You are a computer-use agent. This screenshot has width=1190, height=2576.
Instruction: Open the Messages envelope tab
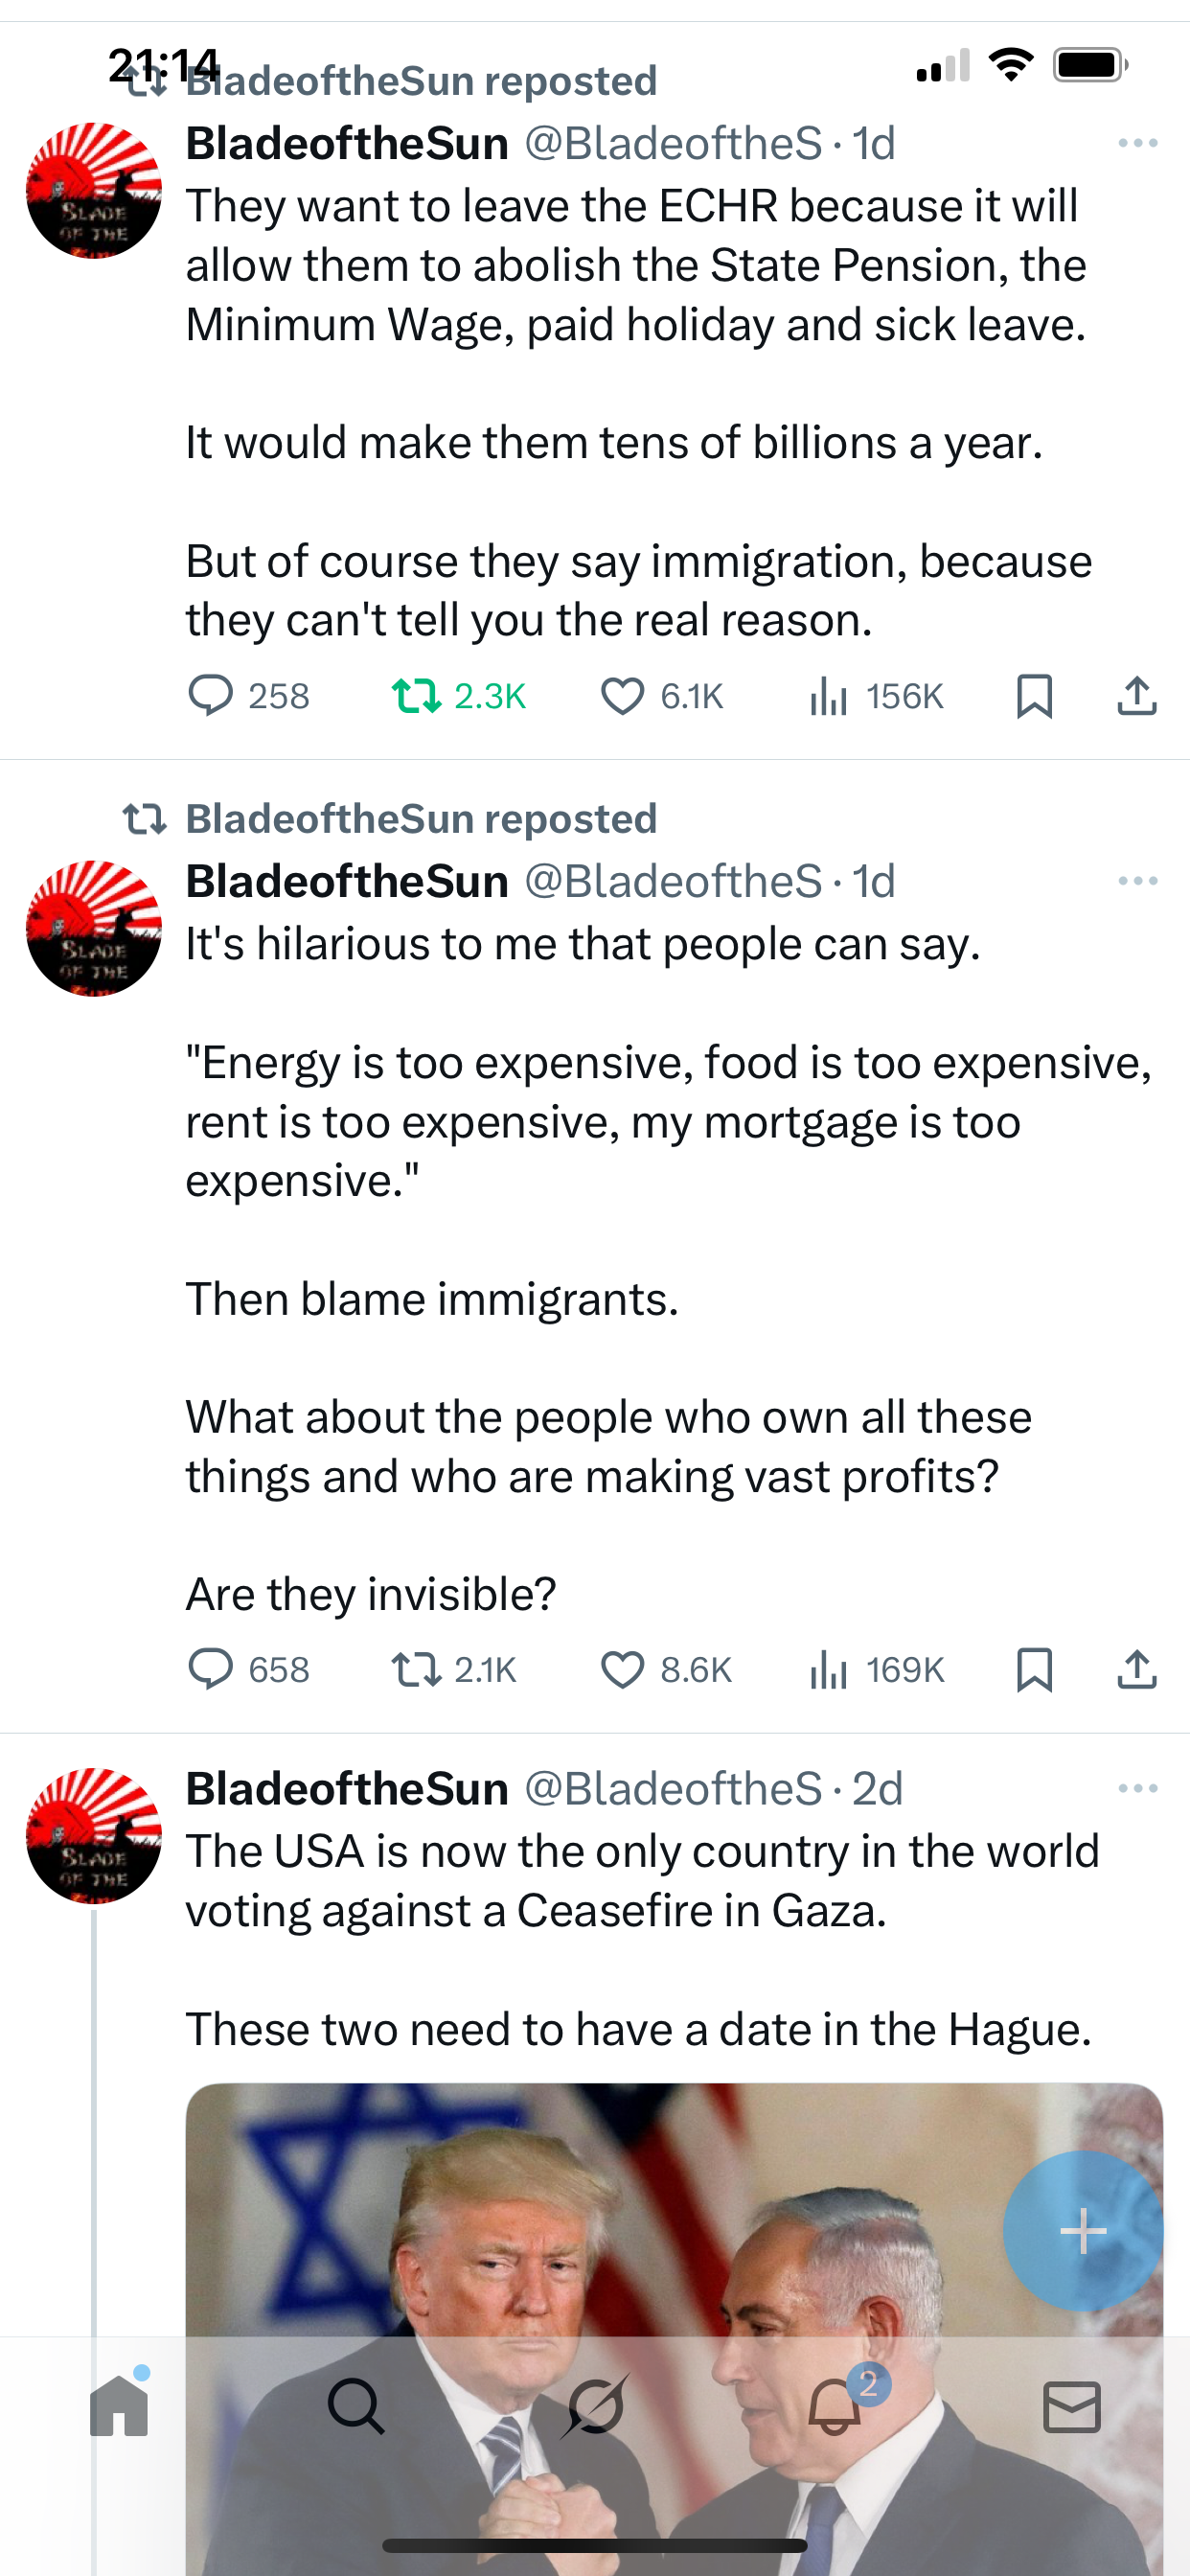[1072, 2406]
